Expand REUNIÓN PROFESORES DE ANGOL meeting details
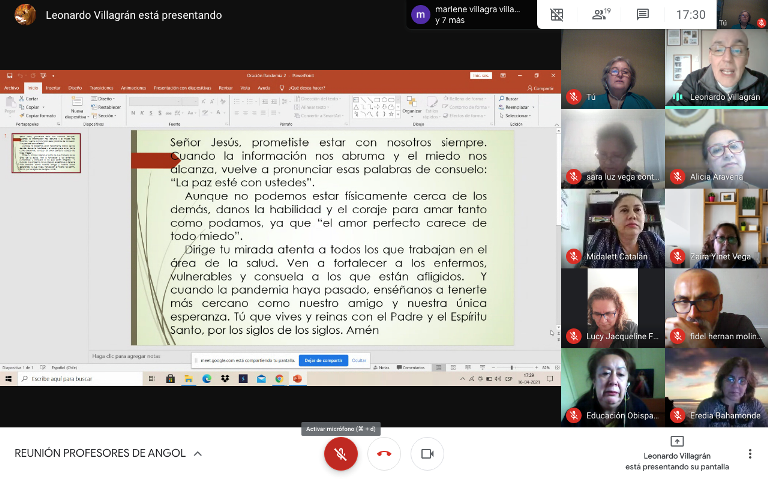Screen dimensions: 768x480 pyautogui.click(x=197, y=453)
